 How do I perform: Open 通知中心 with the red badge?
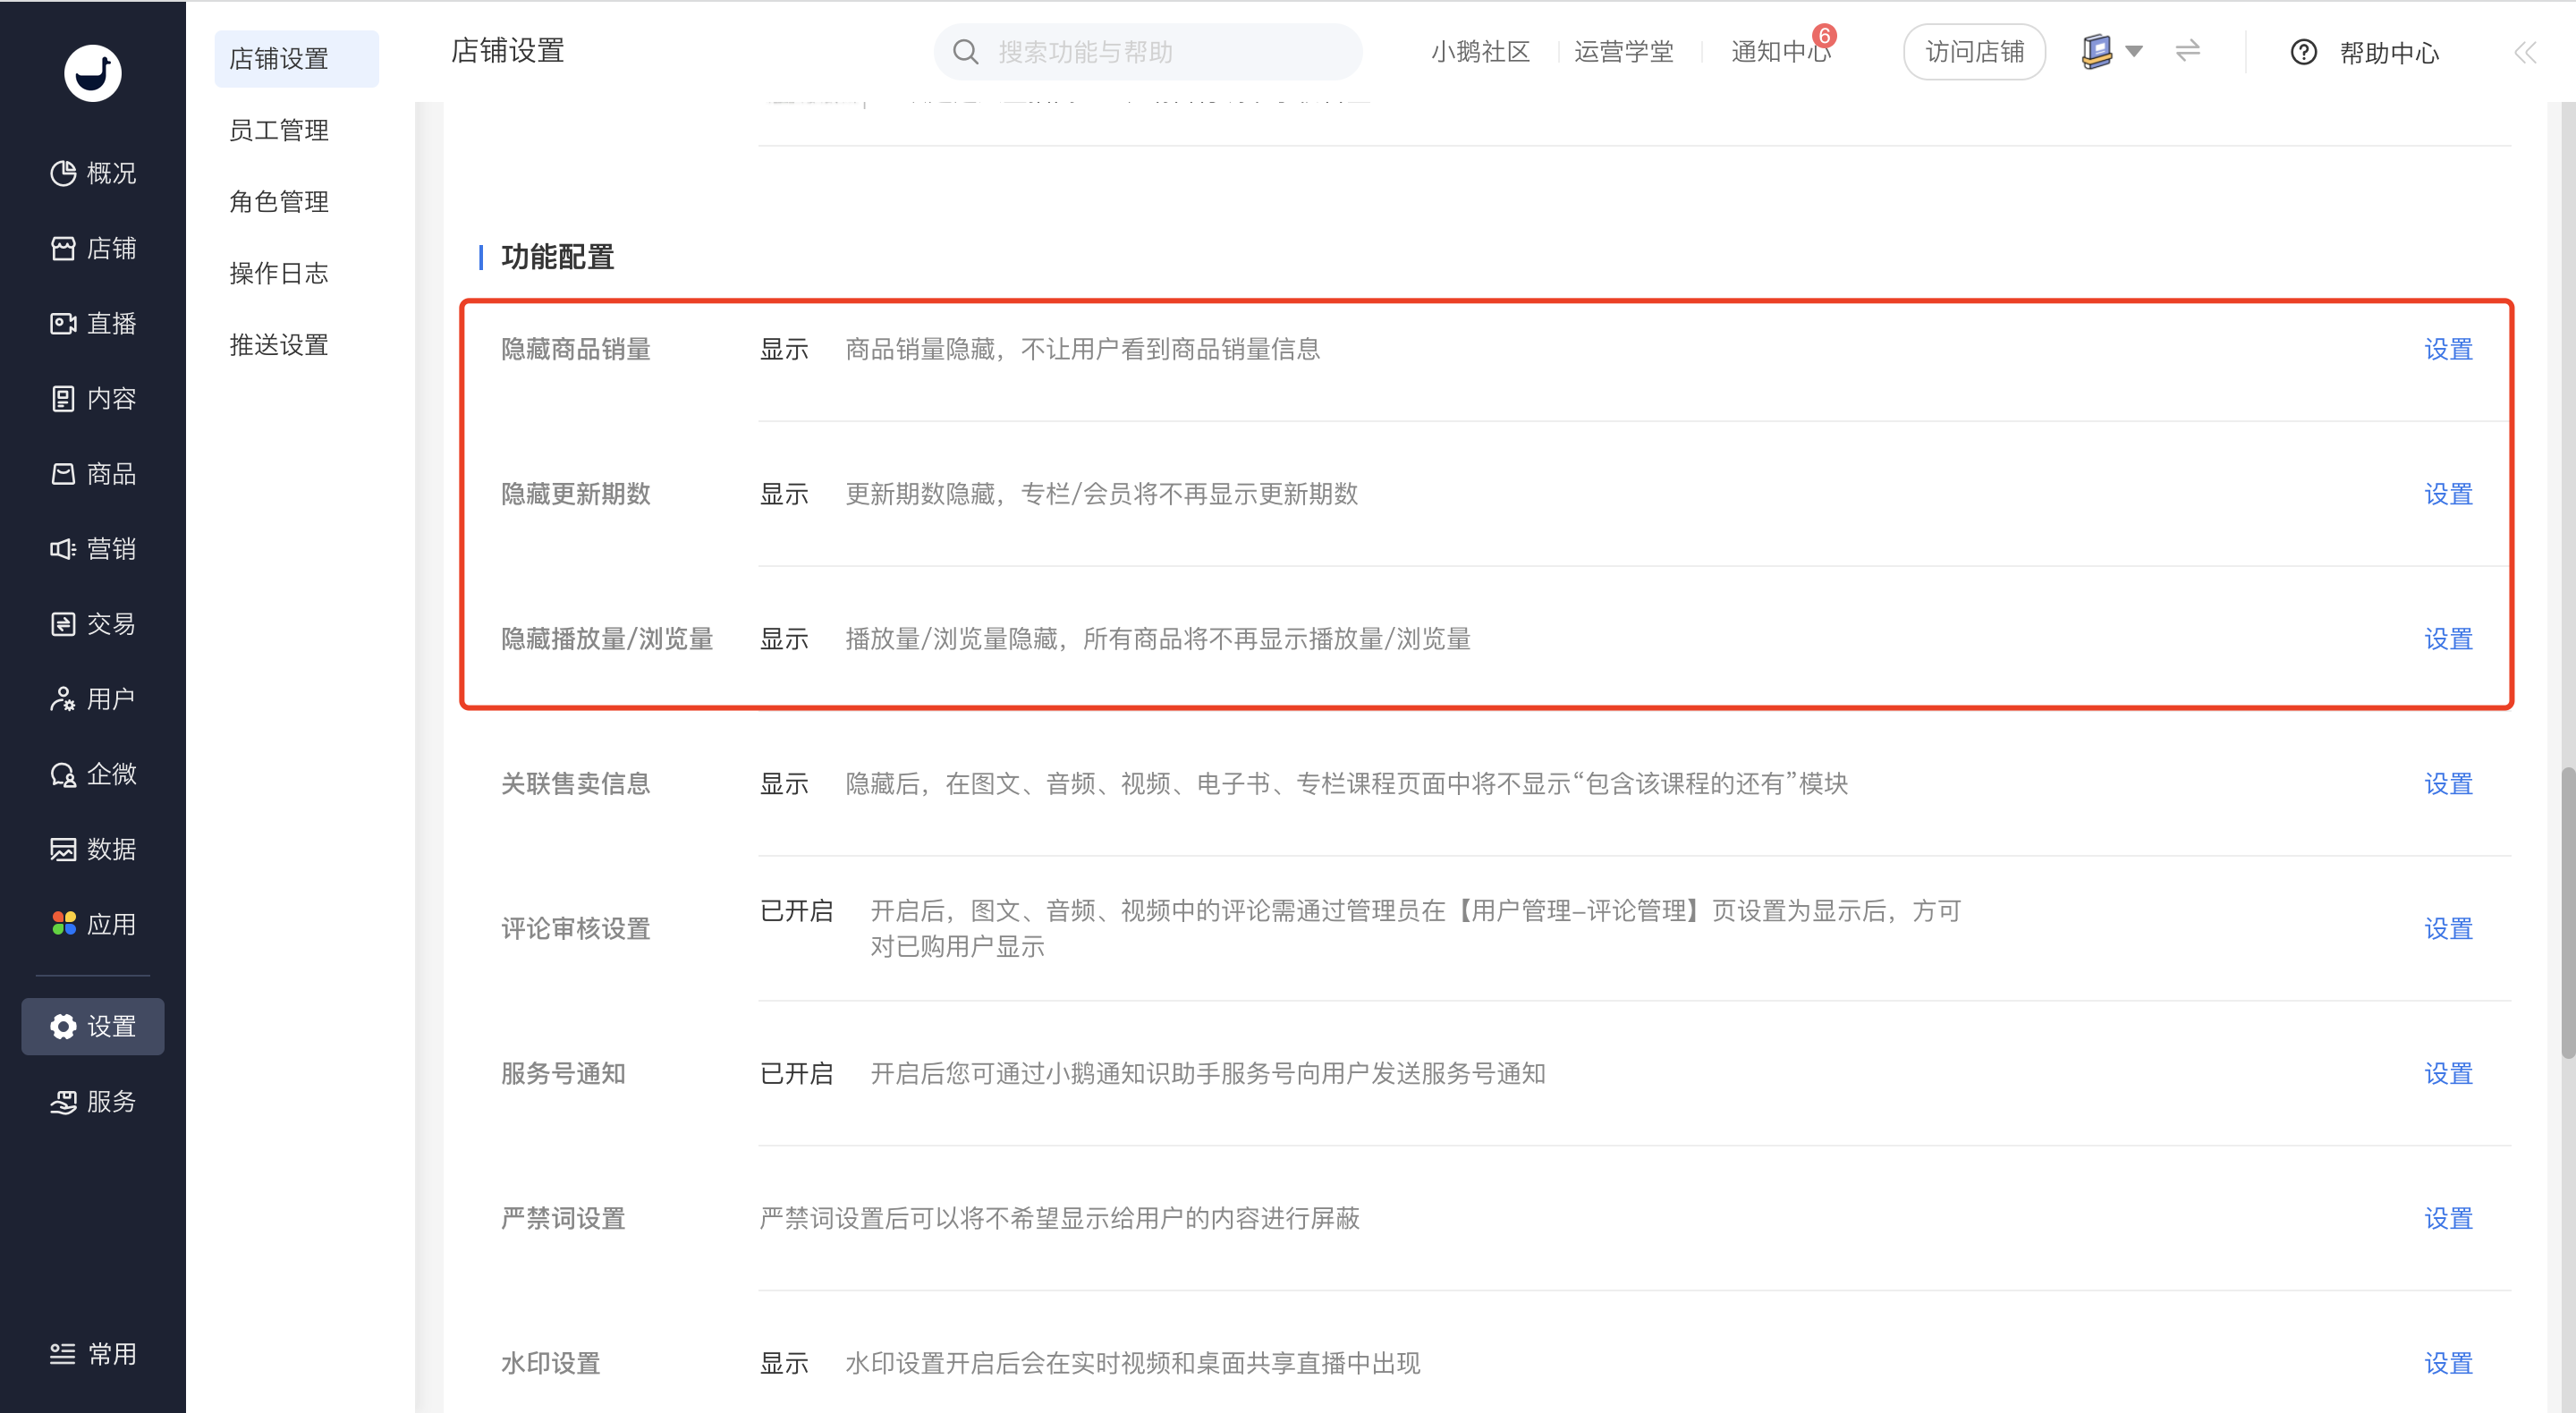1781,52
